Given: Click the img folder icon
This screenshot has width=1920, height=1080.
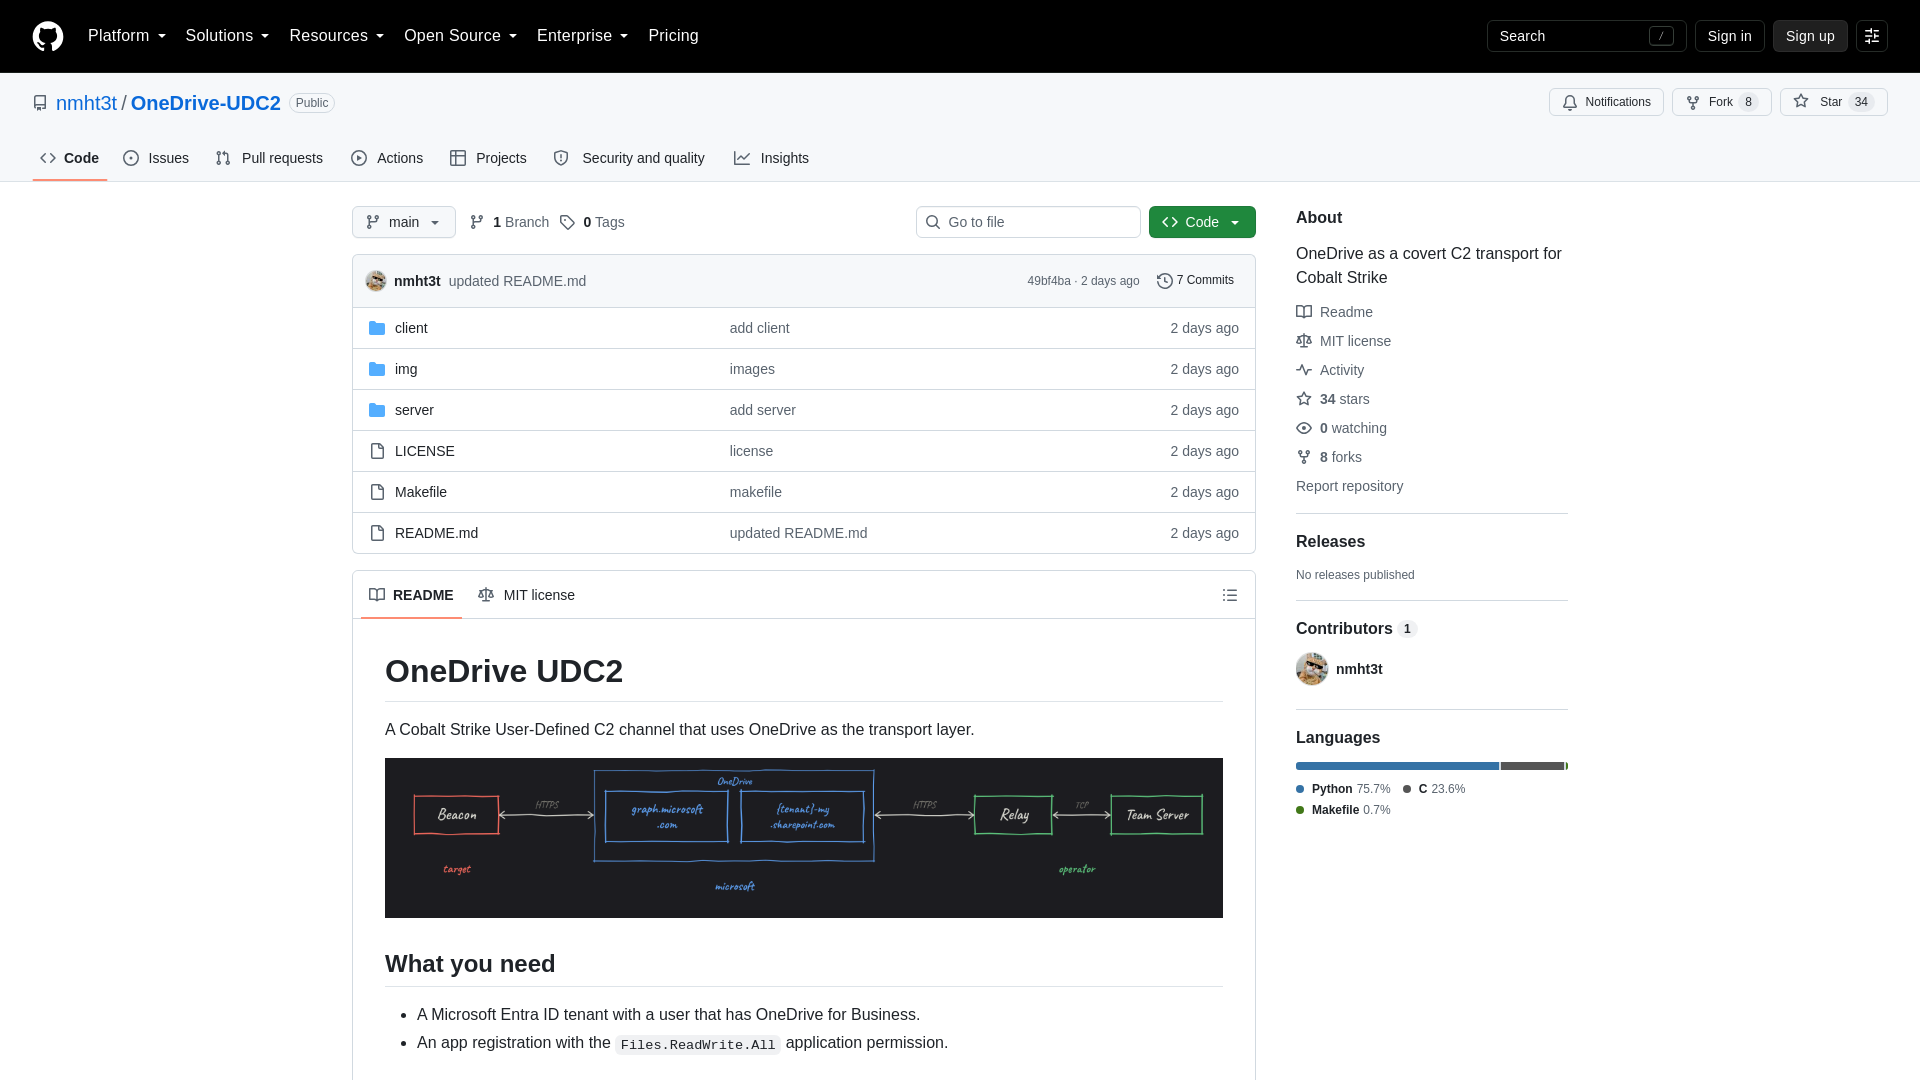Looking at the screenshot, I should click(x=377, y=369).
